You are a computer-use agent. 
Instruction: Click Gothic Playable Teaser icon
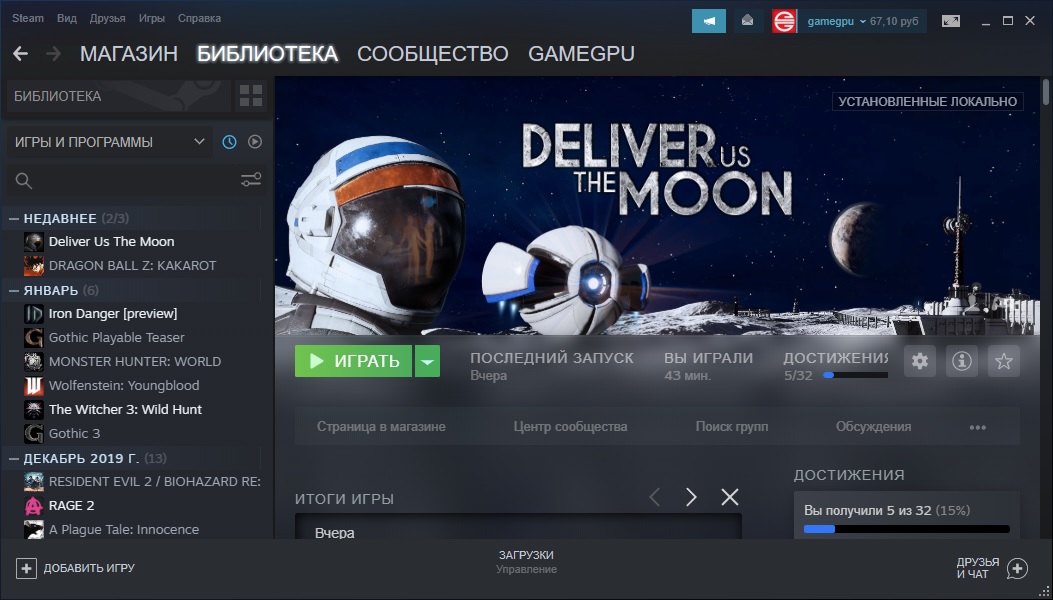coord(34,337)
